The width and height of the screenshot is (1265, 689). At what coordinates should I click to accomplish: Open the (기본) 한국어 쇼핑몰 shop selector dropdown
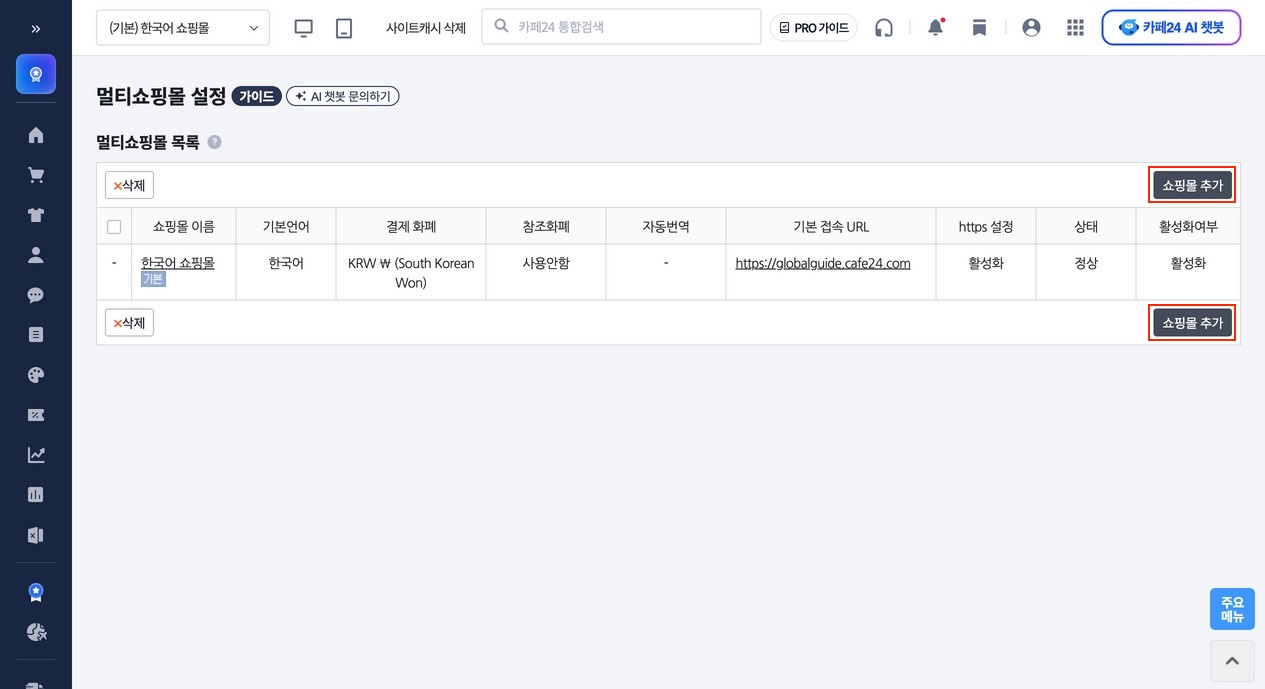point(183,28)
